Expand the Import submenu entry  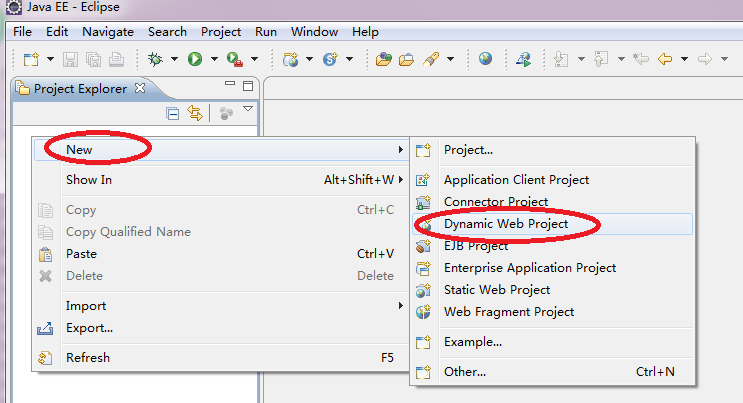[222, 306]
